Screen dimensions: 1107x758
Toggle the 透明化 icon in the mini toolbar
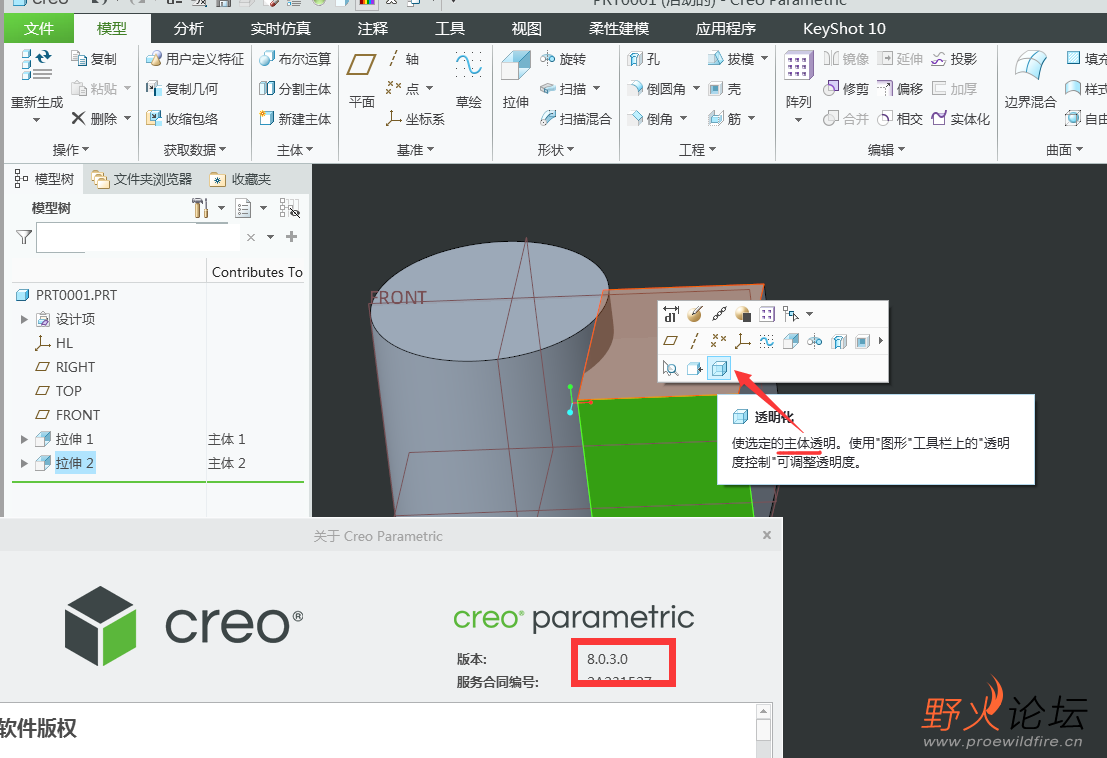pyautogui.click(x=719, y=368)
